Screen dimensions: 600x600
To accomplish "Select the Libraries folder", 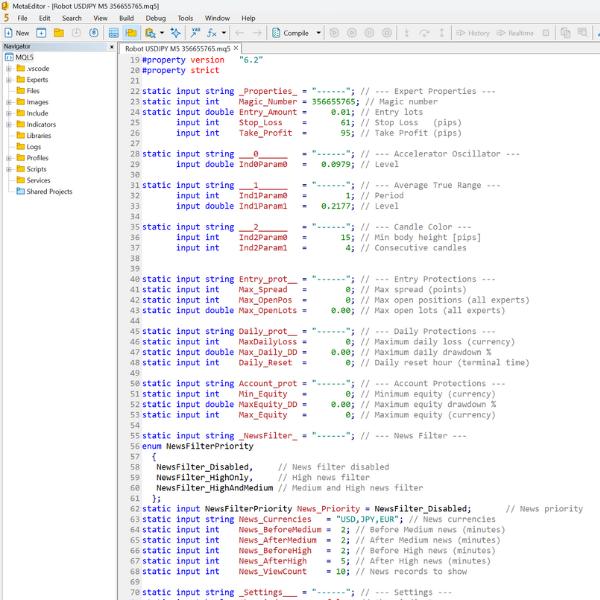I will coord(39,135).
